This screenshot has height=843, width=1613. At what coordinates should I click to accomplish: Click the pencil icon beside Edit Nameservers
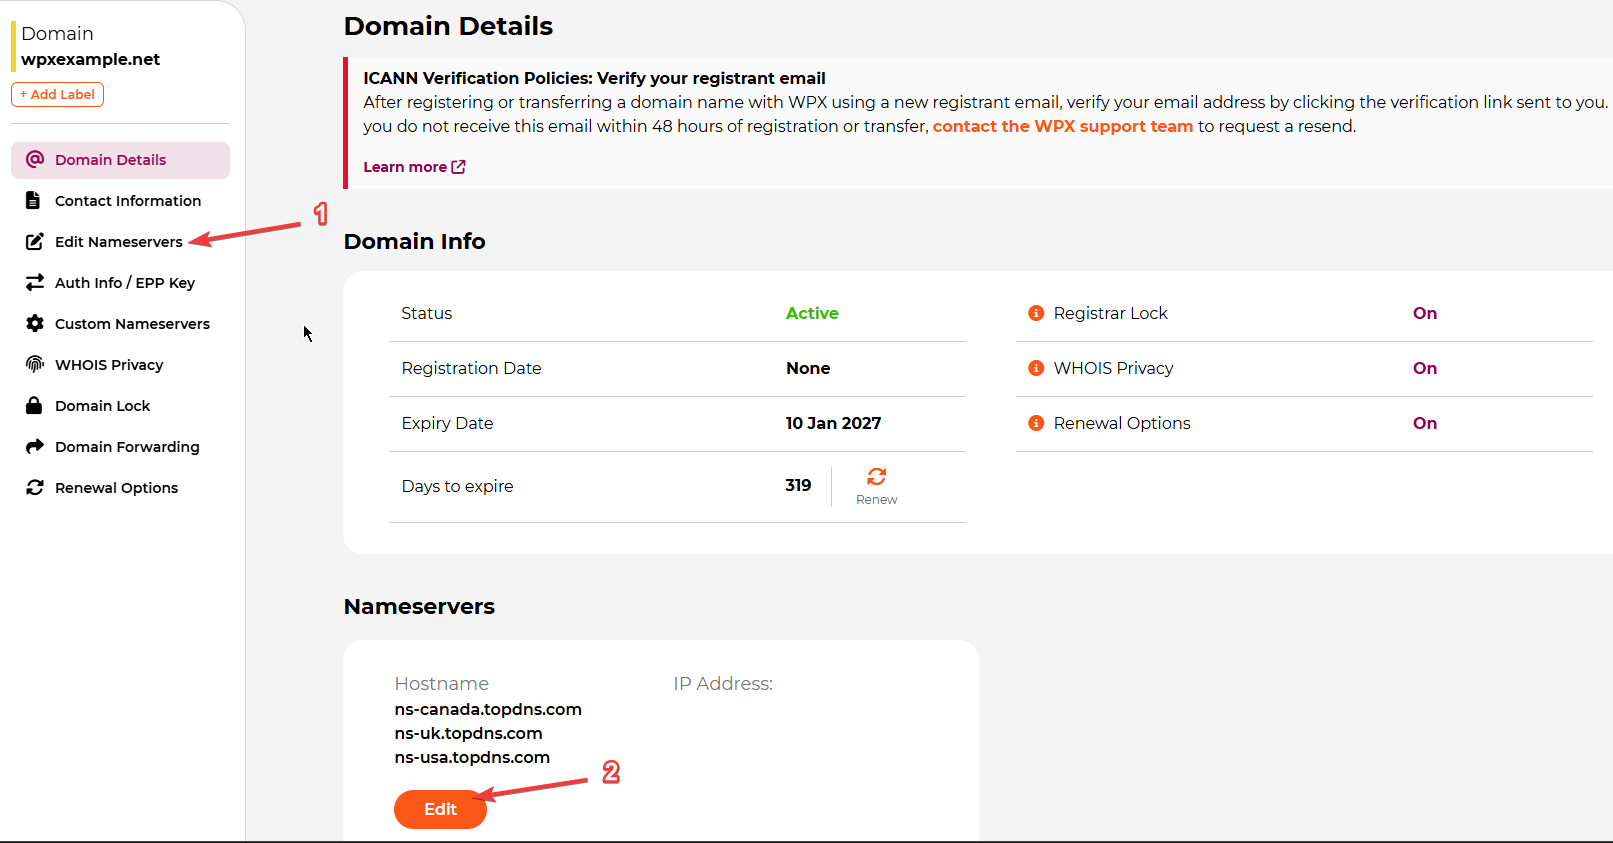pos(35,242)
